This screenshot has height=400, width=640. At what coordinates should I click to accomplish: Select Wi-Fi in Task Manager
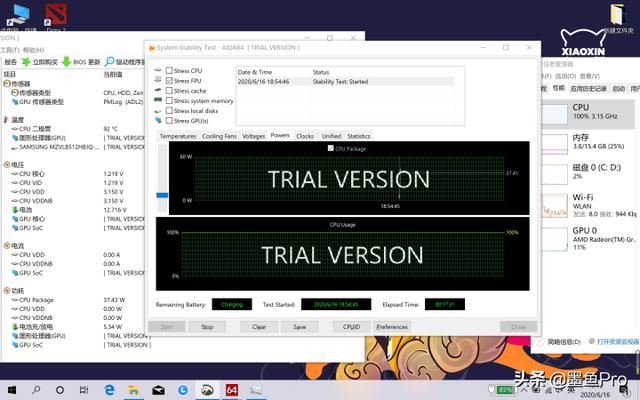[x=588, y=205]
